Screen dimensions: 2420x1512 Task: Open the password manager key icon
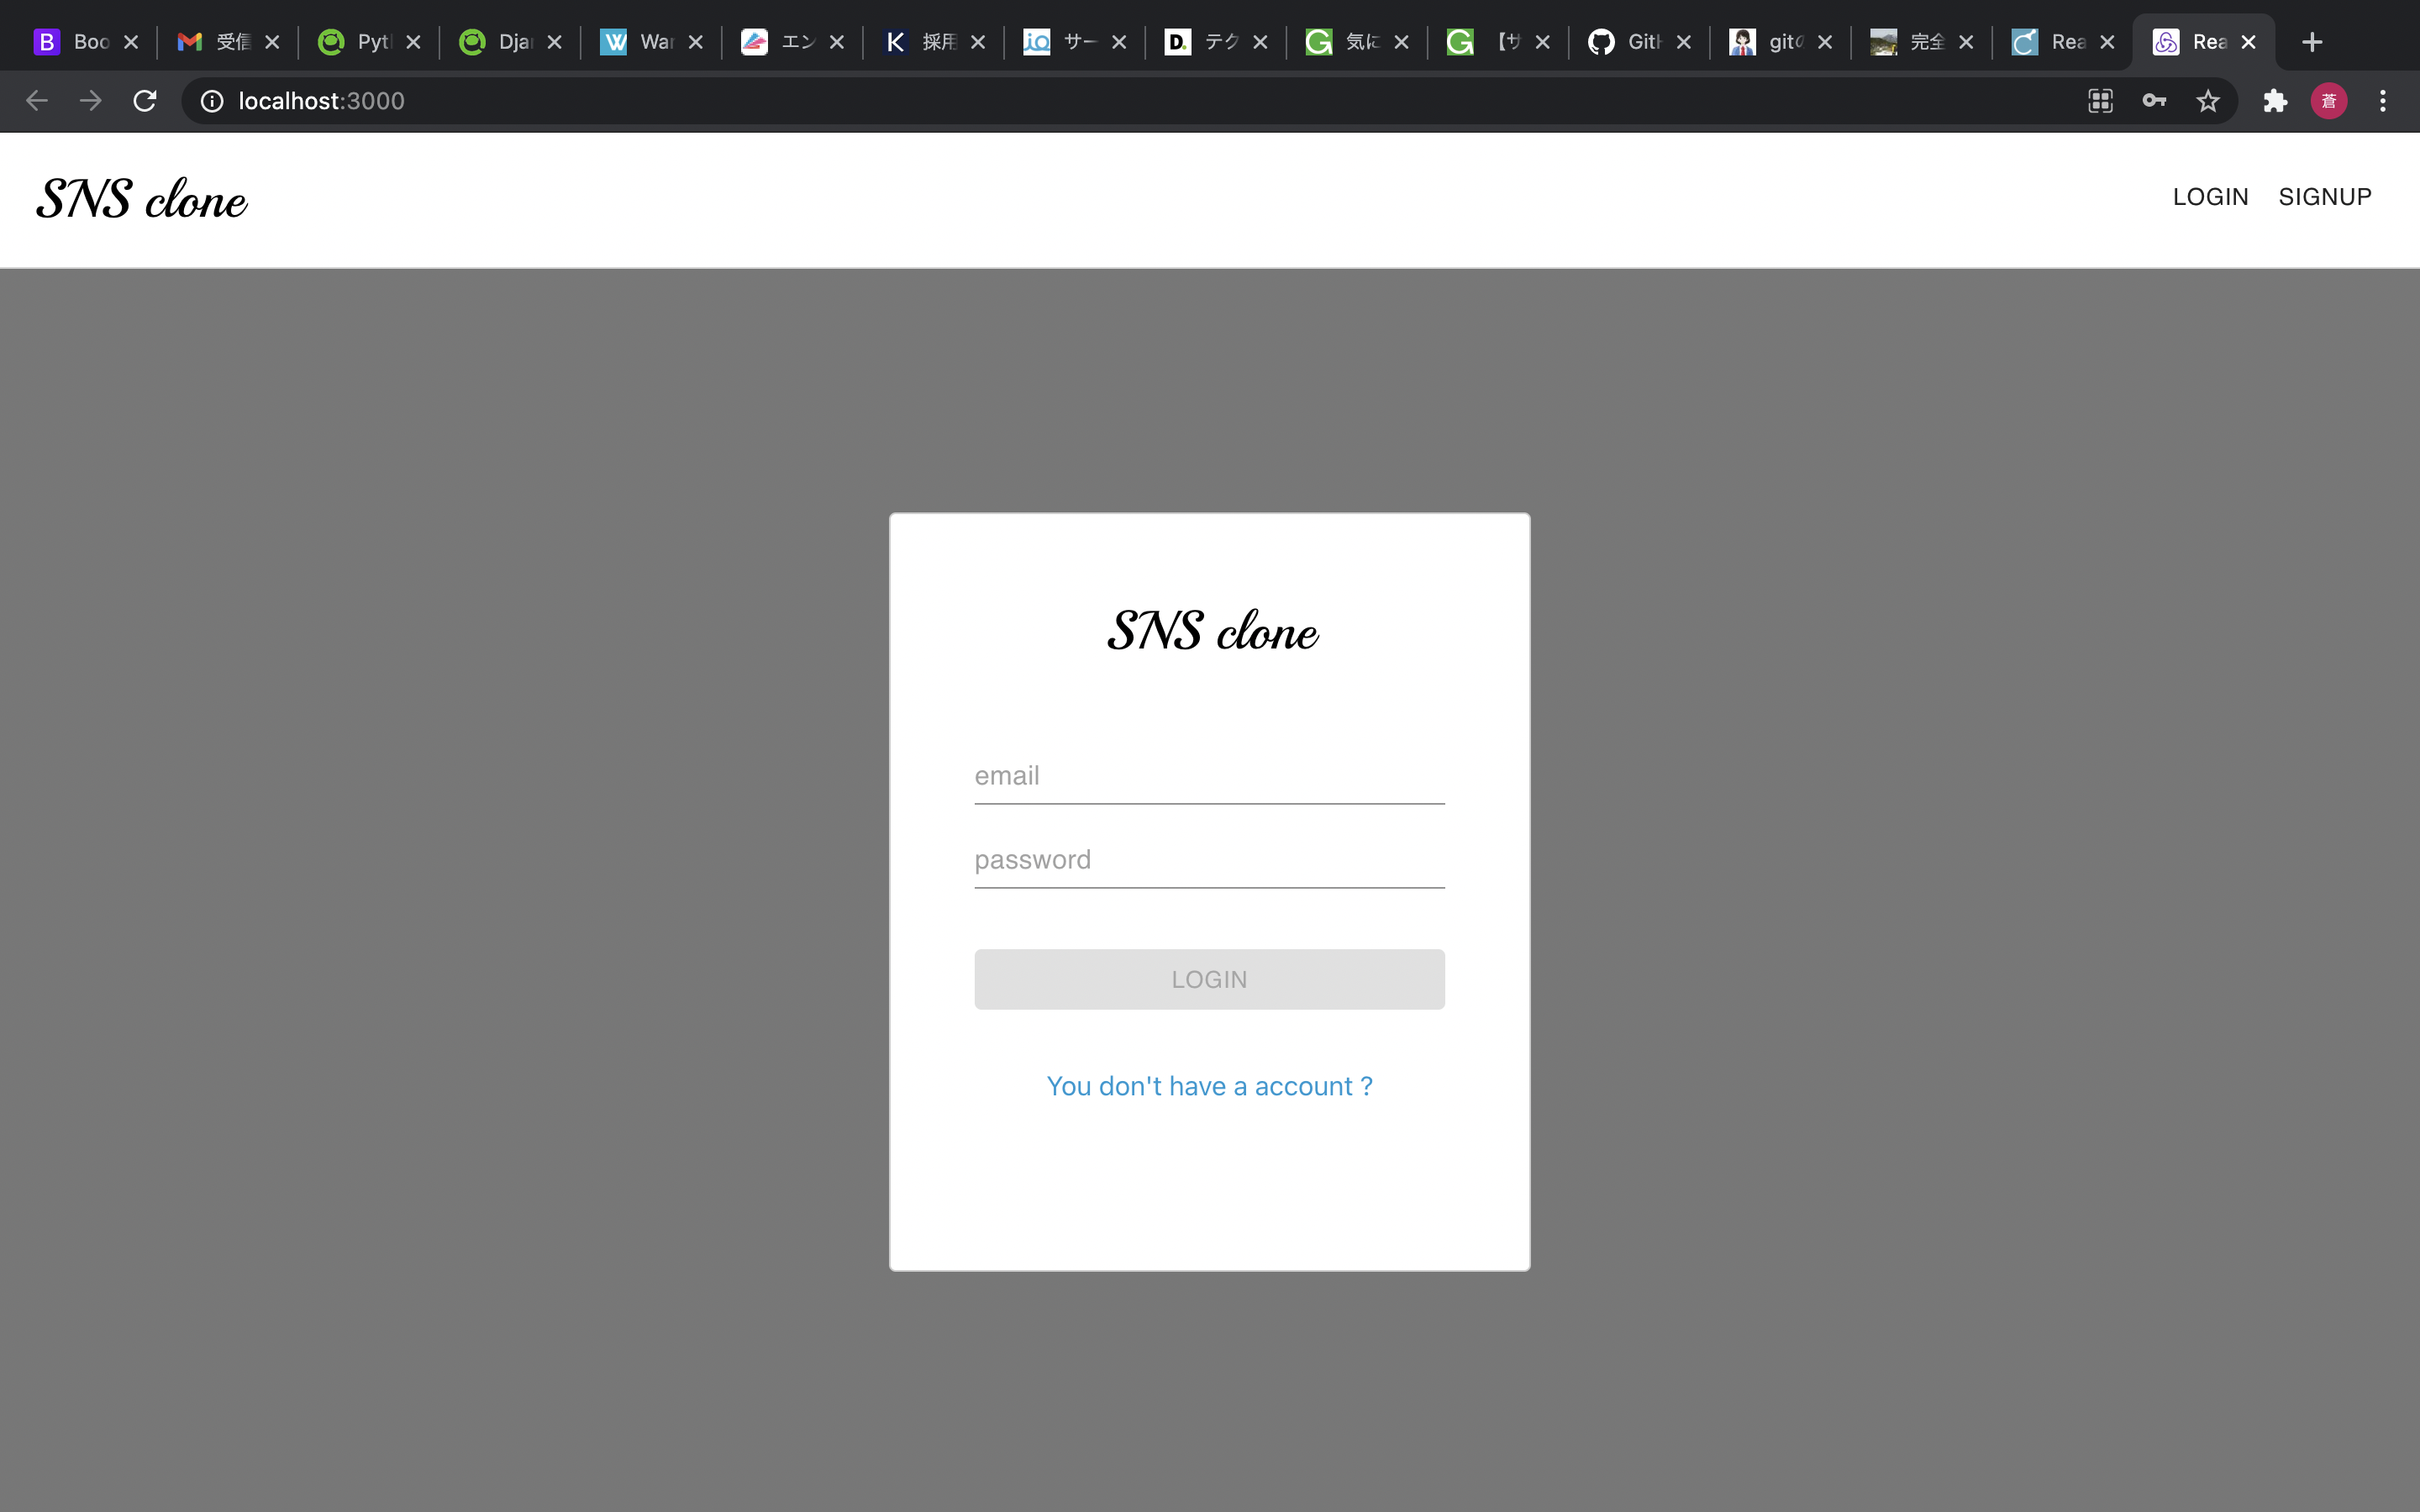tap(2155, 100)
